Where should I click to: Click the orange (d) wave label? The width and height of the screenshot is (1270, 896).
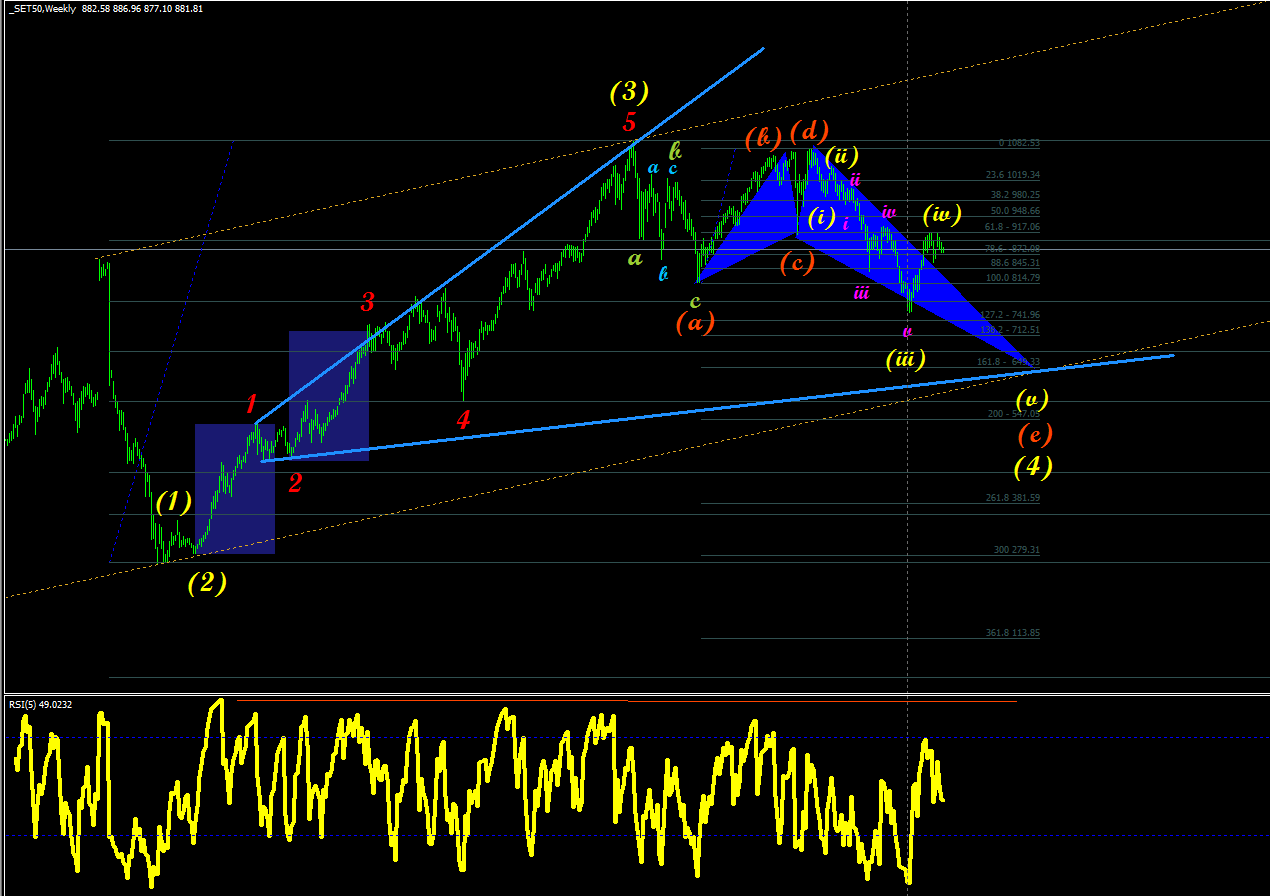[x=809, y=131]
